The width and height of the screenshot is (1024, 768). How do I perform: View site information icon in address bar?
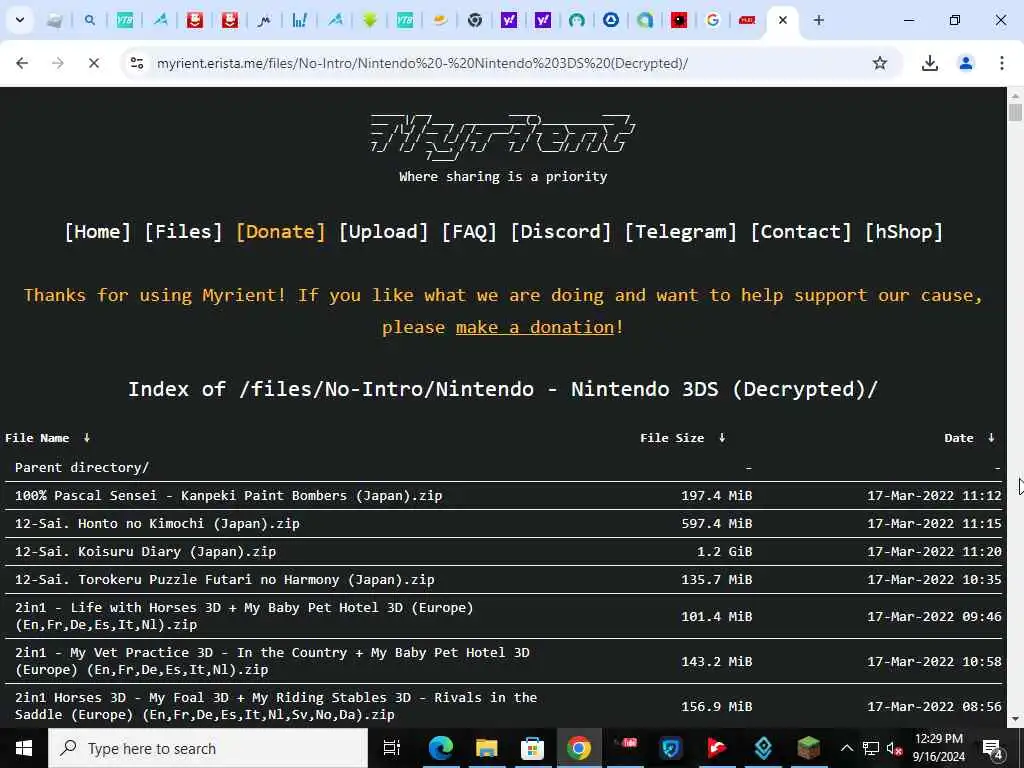pos(137,63)
